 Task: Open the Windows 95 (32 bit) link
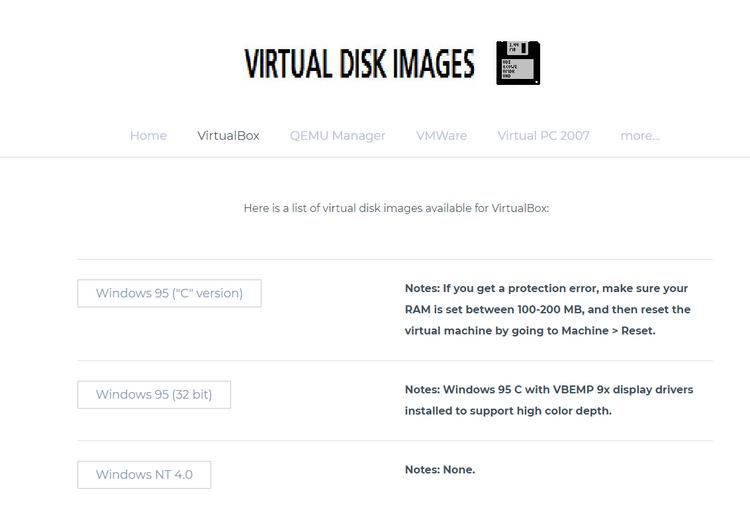(154, 395)
